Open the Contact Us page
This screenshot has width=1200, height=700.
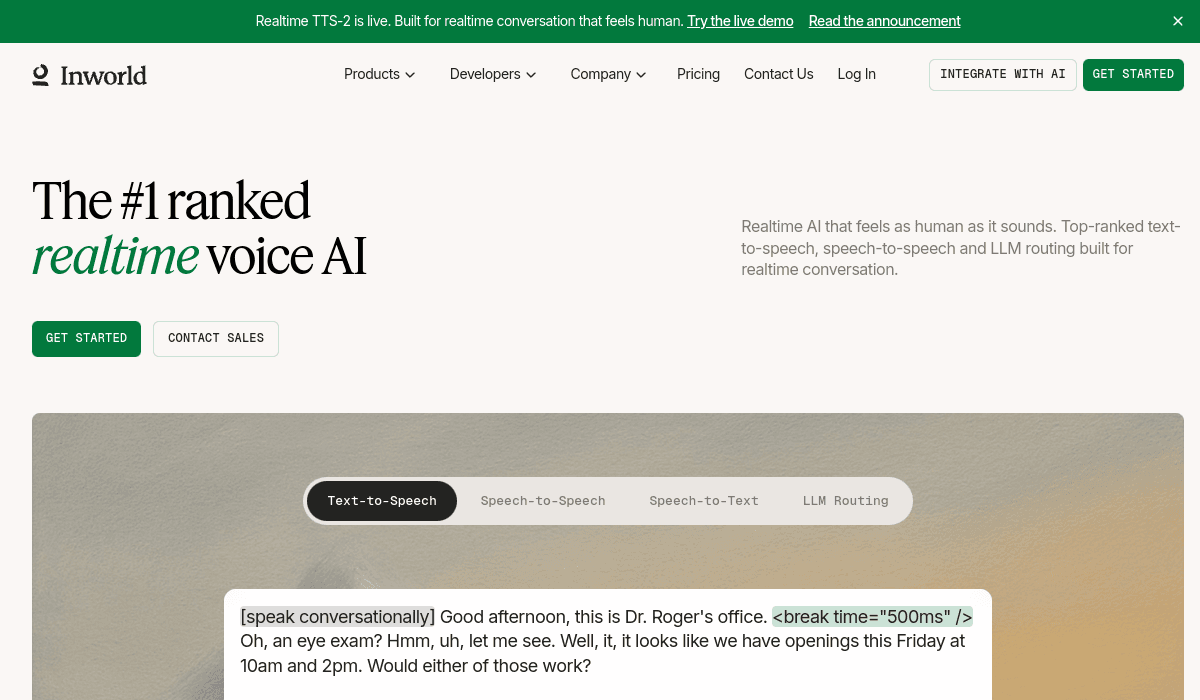(x=779, y=74)
